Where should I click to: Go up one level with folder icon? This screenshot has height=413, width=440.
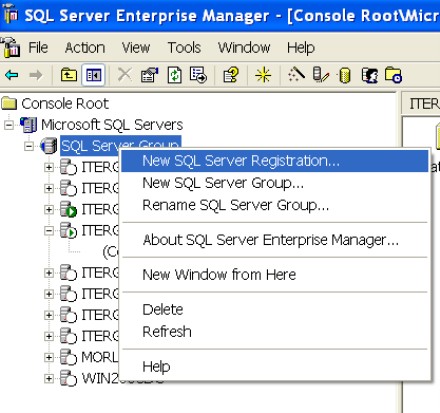coord(69,75)
